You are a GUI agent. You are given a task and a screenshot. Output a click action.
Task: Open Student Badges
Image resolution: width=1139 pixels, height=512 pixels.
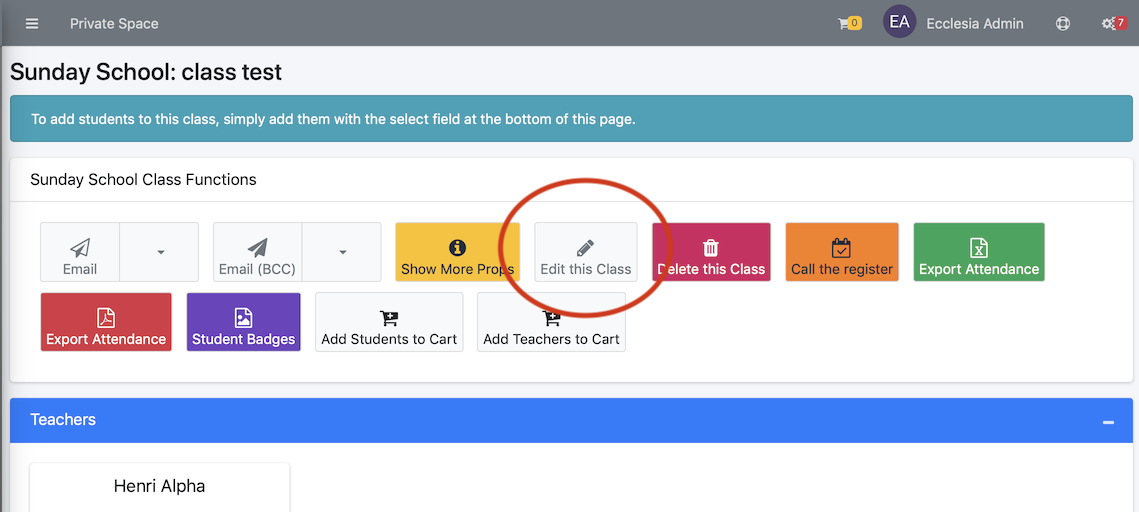243,322
